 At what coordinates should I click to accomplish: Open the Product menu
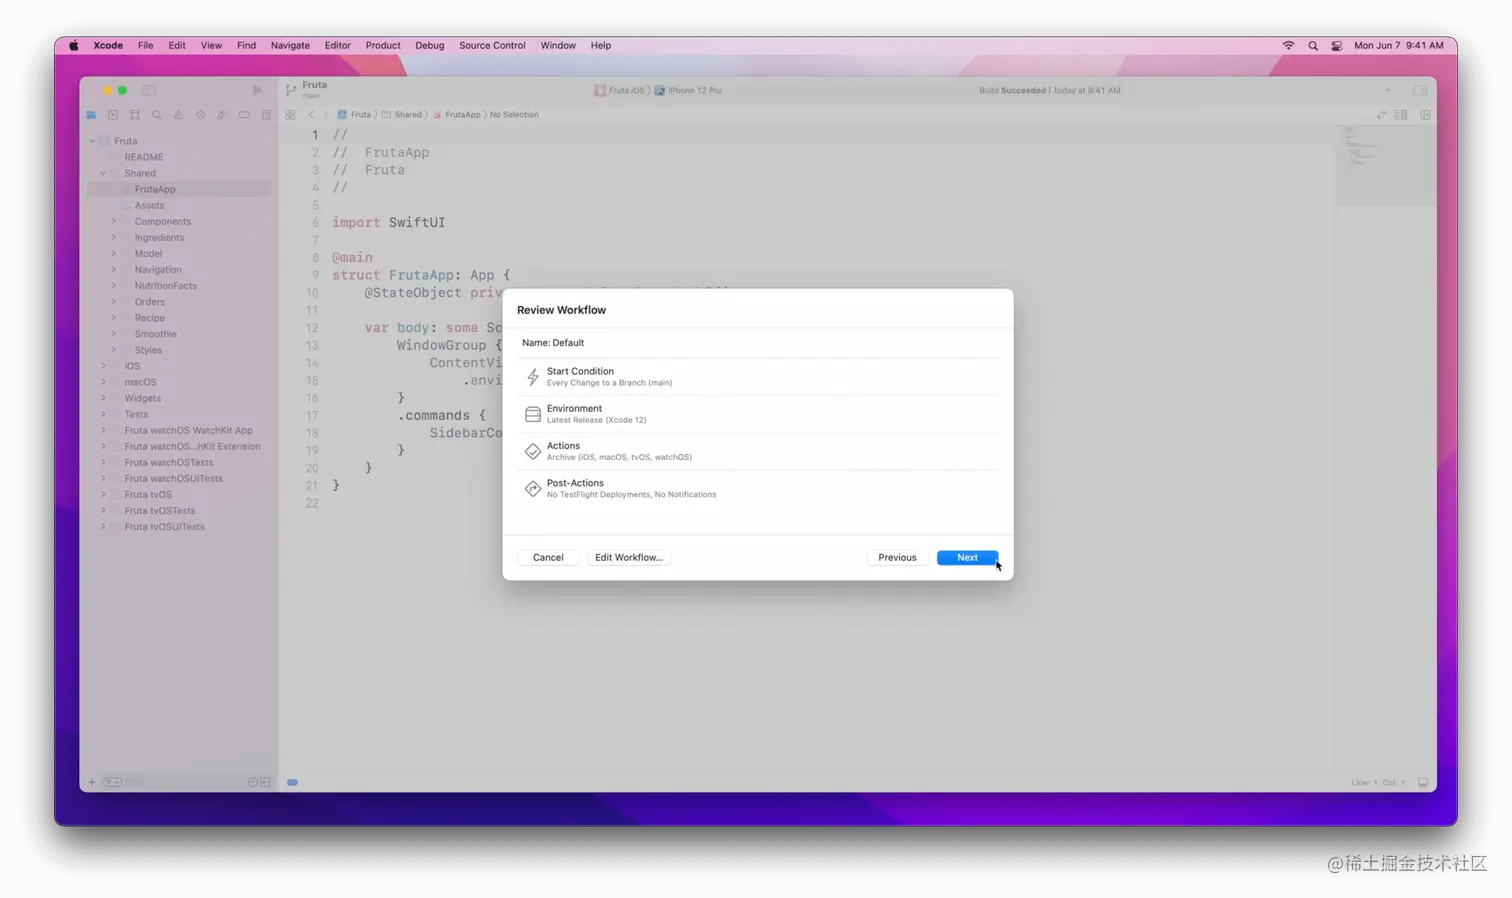(x=383, y=45)
